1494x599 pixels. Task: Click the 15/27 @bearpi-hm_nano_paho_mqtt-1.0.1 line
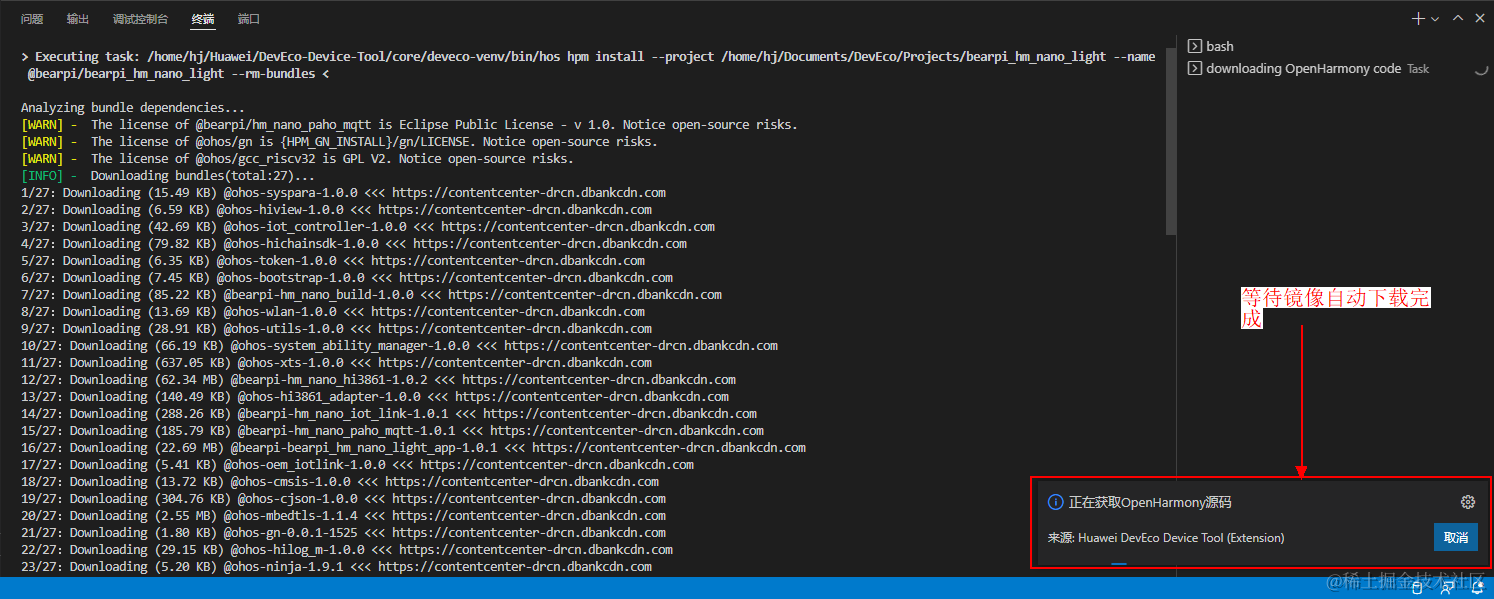(x=392, y=430)
